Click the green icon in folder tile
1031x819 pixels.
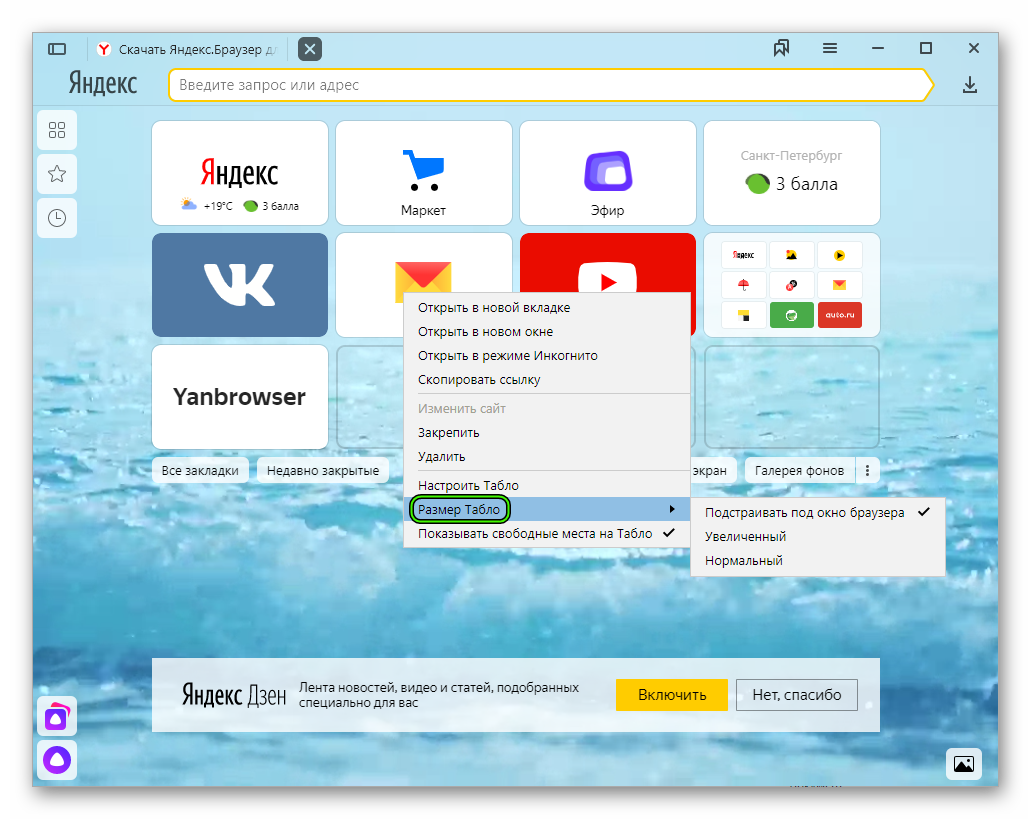(x=792, y=315)
